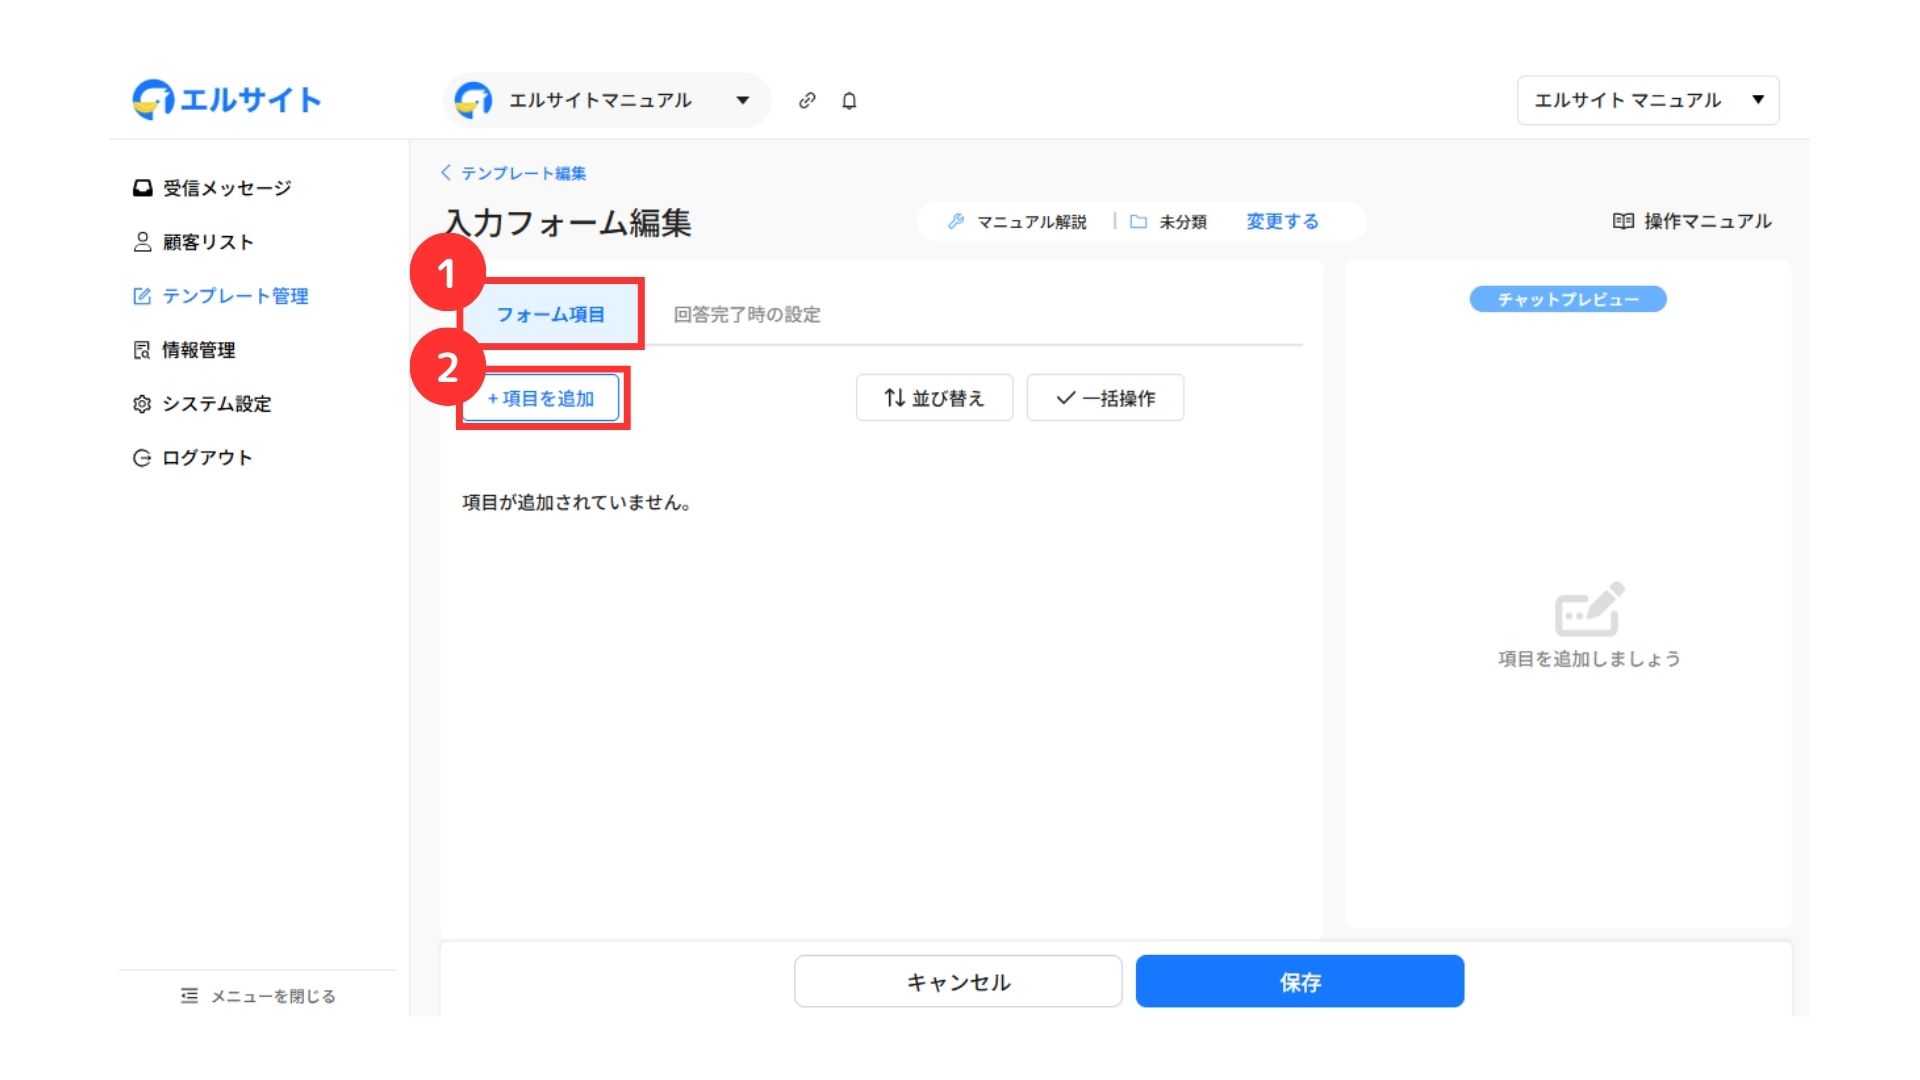Open 操作マニュアル book link

pos(1692,221)
